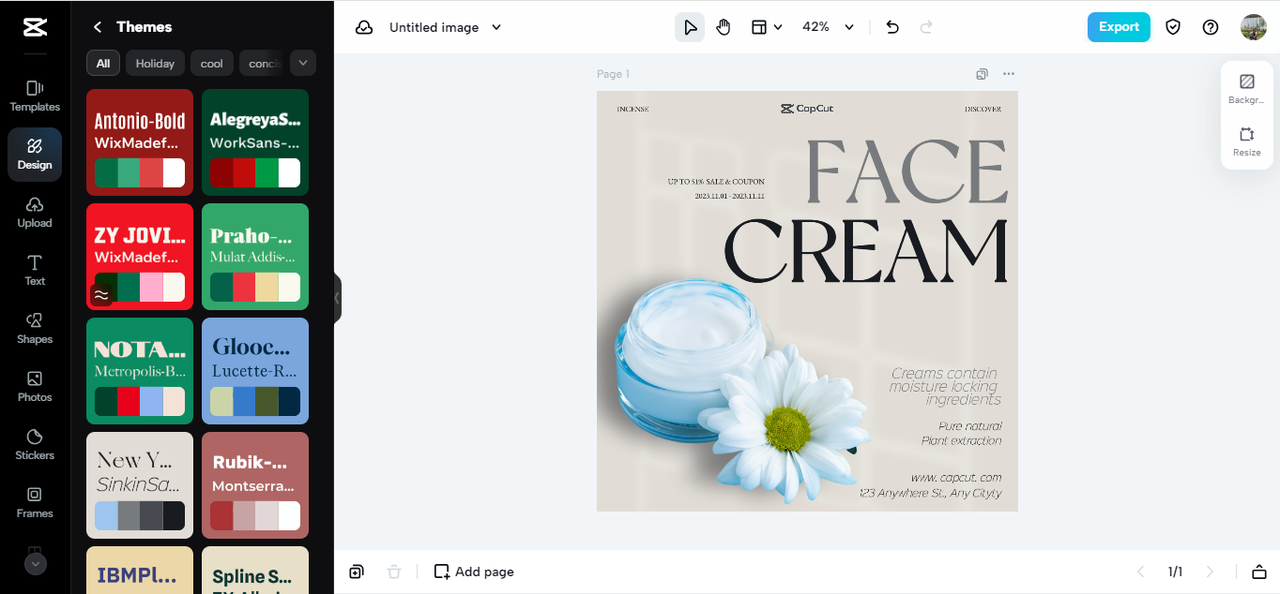Expand the pages panel icon
Screen dimensions: 1280x594
[x=1259, y=572]
